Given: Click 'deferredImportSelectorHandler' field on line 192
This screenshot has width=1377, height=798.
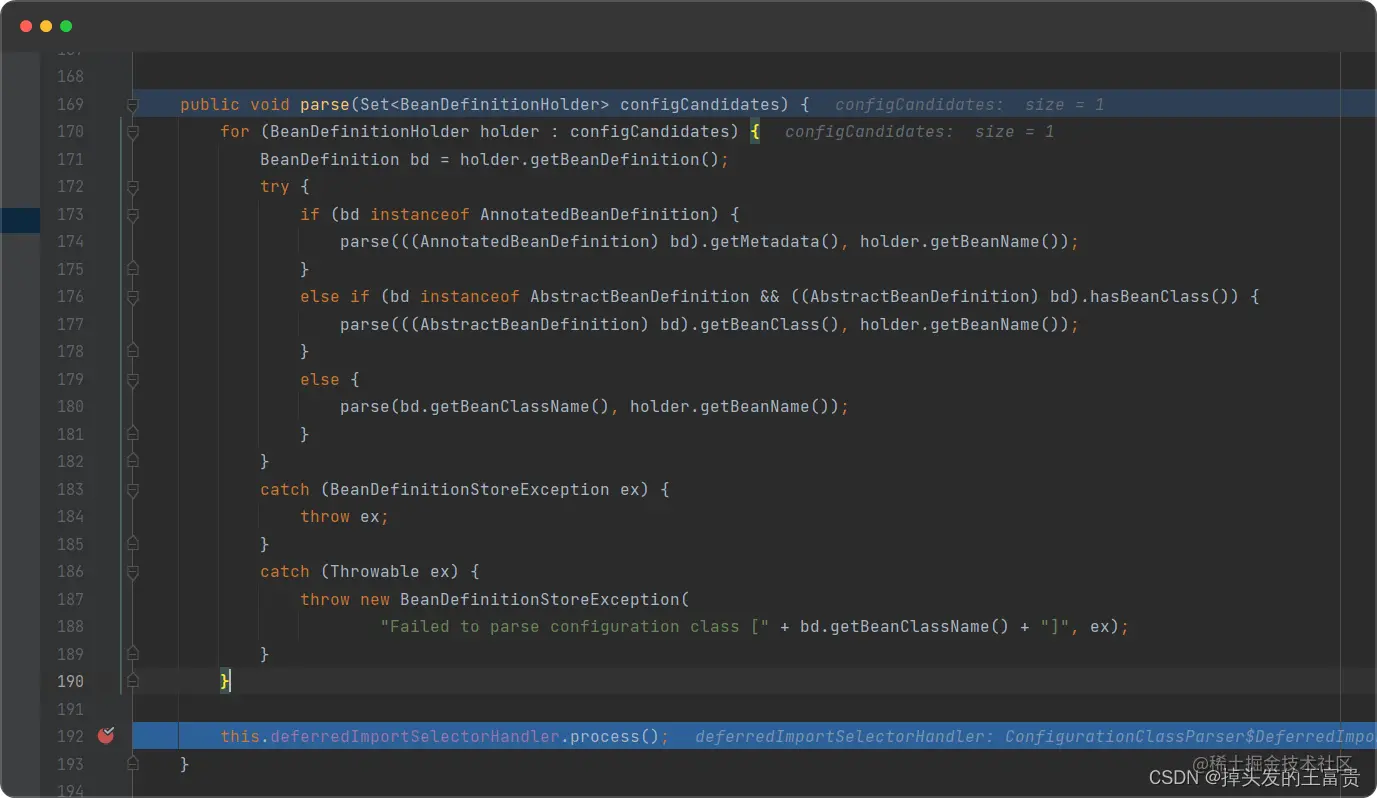Looking at the screenshot, I should 414,736.
